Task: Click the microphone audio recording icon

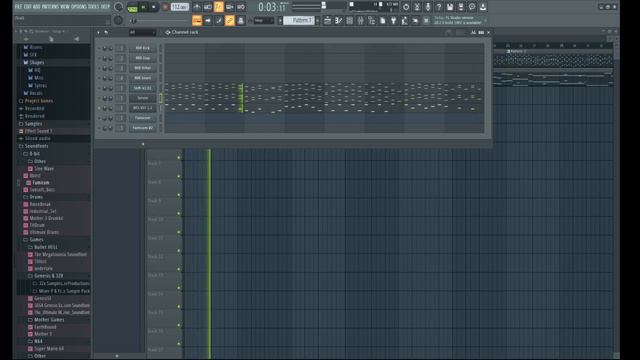Action: coord(428,7)
